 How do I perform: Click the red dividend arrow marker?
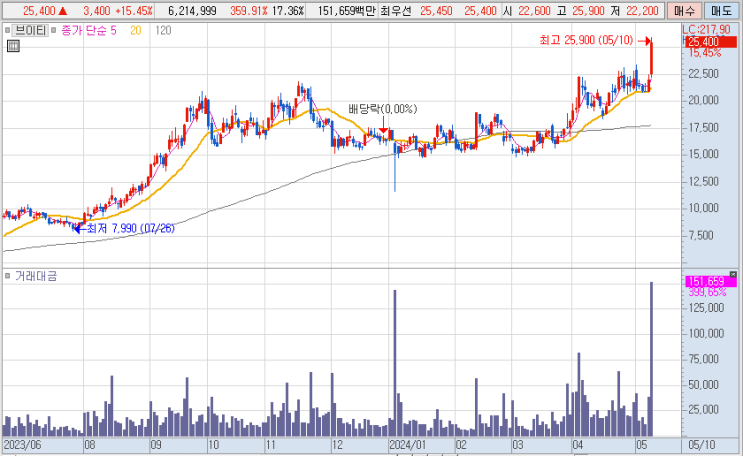383,125
